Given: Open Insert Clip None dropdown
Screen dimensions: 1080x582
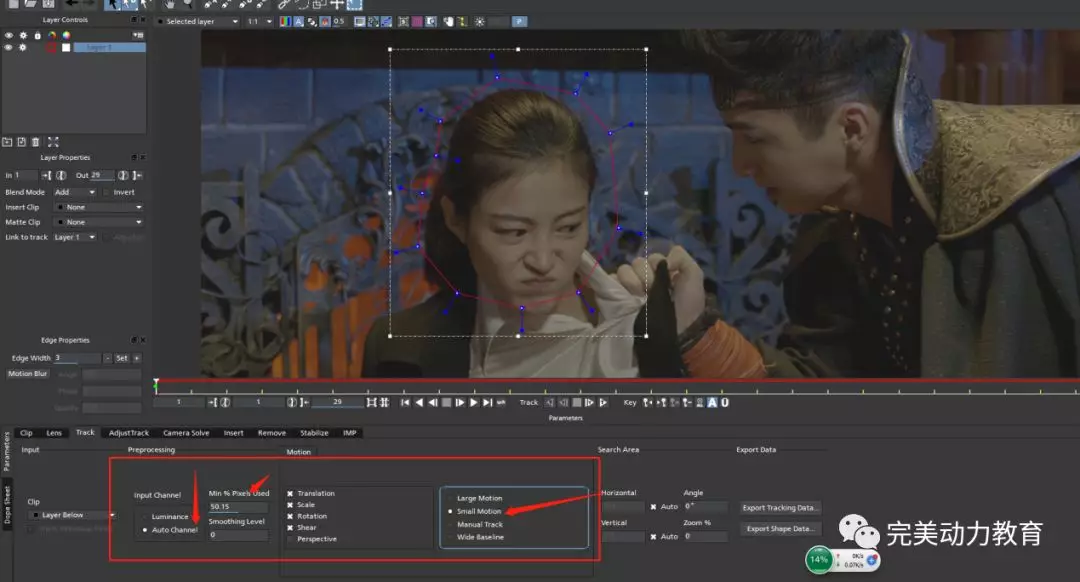Looking at the screenshot, I should point(99,207).
